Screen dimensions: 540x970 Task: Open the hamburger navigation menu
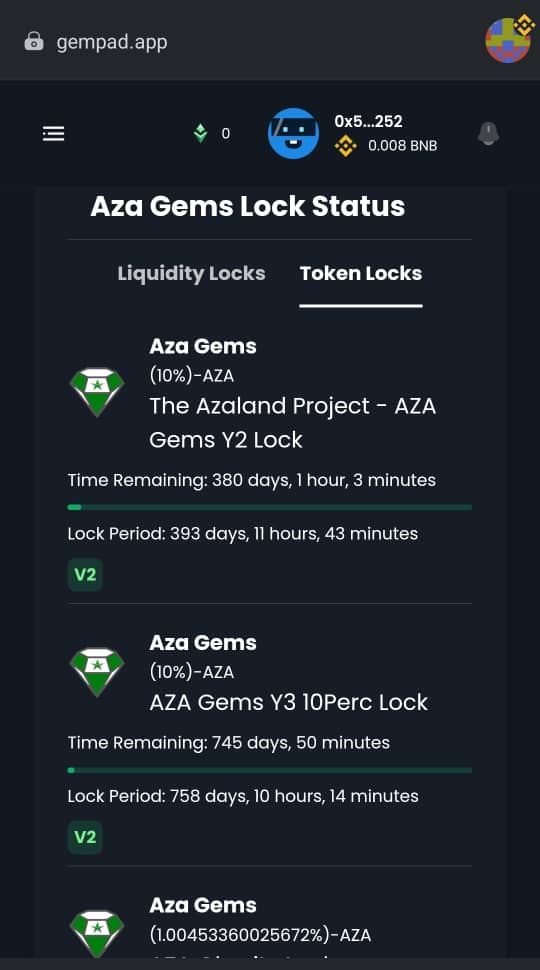point(53,134)
